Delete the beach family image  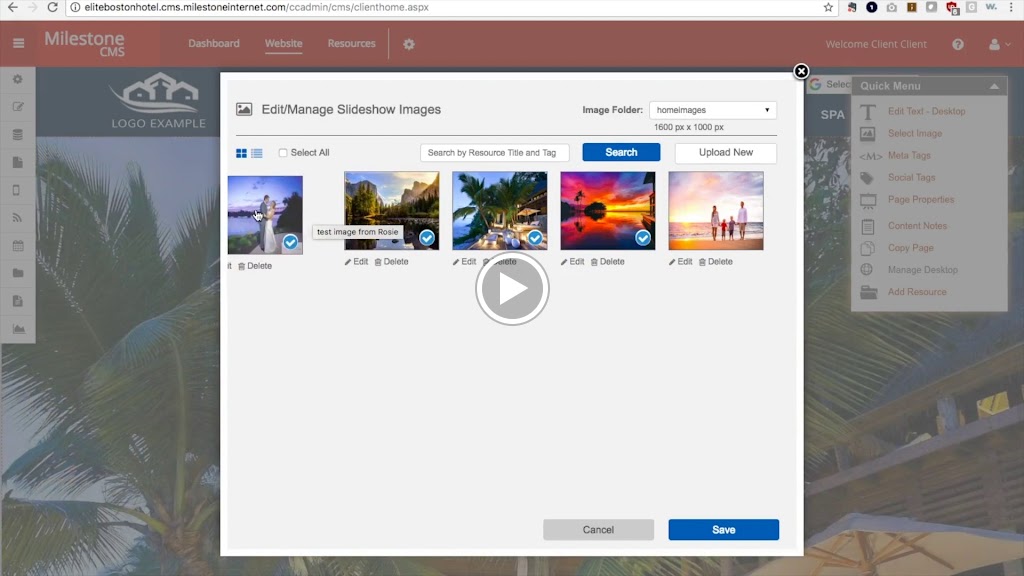716,262
